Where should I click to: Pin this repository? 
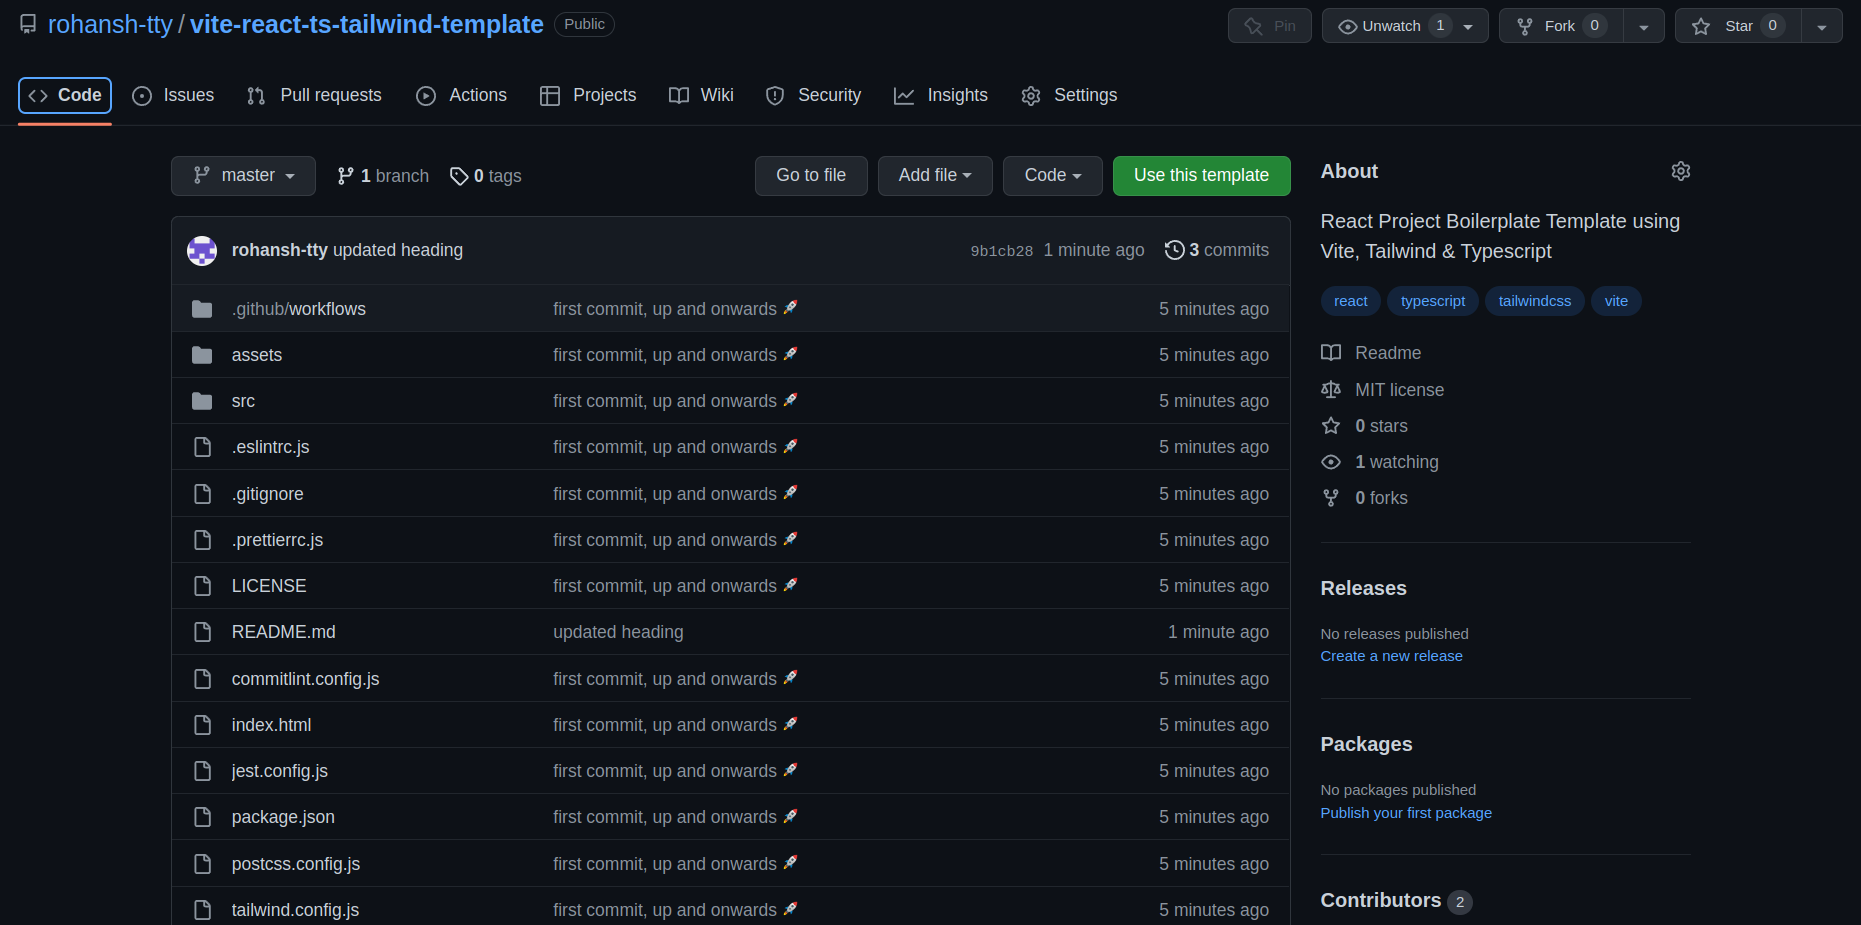tap(1270, 26)
